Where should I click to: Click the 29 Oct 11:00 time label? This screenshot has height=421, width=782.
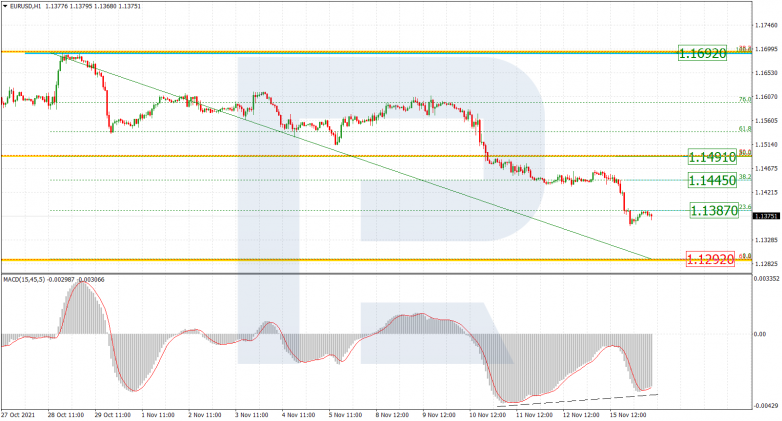(x=113, y=415)
